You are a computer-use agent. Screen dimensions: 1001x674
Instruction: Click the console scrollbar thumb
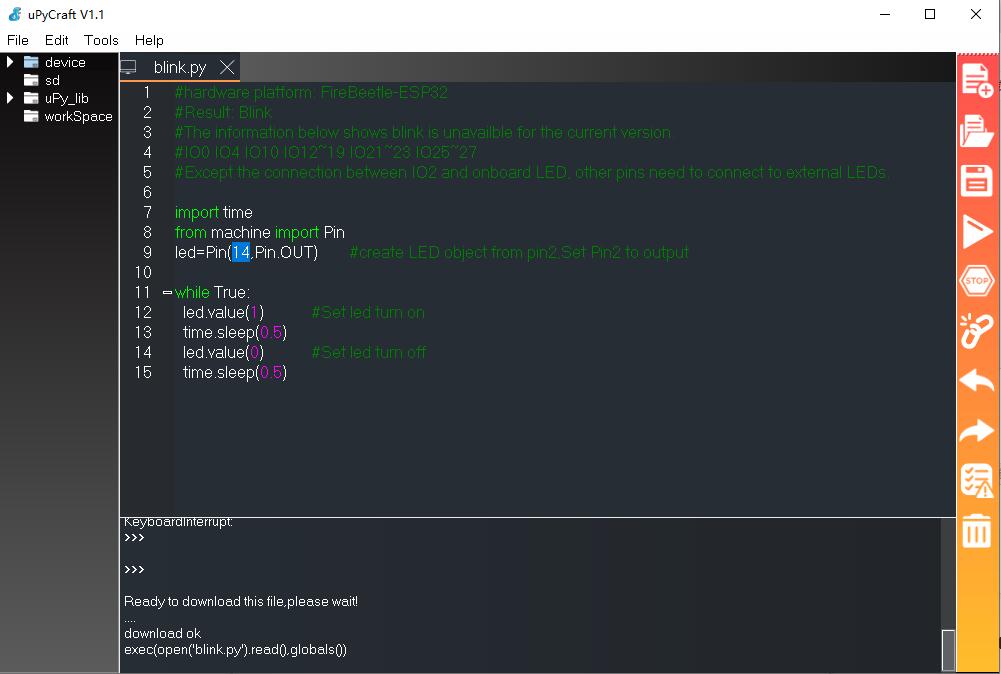pos(948,650)
